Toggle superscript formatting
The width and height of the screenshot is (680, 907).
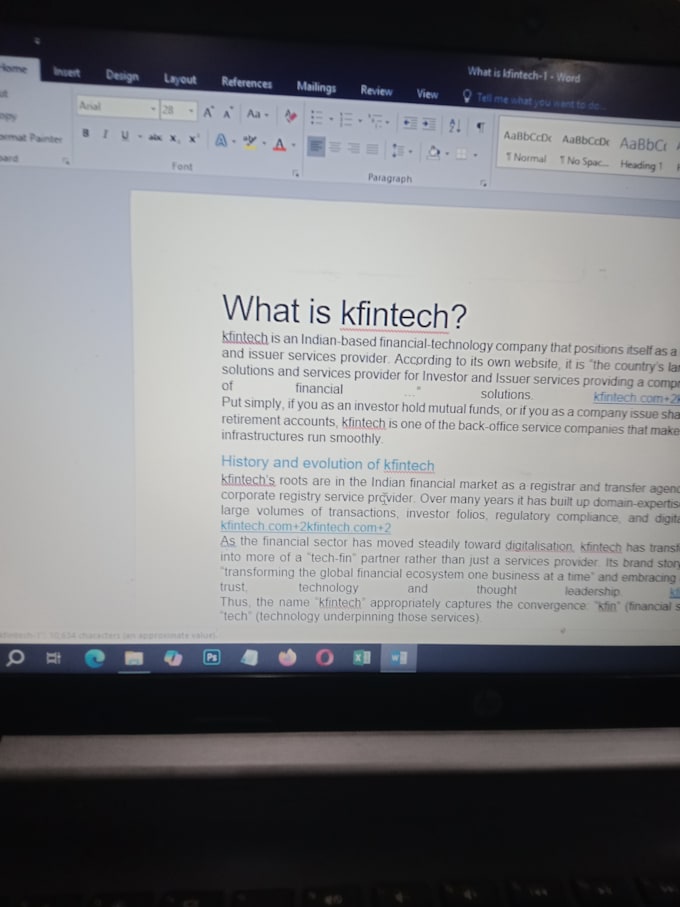(193, 139)
